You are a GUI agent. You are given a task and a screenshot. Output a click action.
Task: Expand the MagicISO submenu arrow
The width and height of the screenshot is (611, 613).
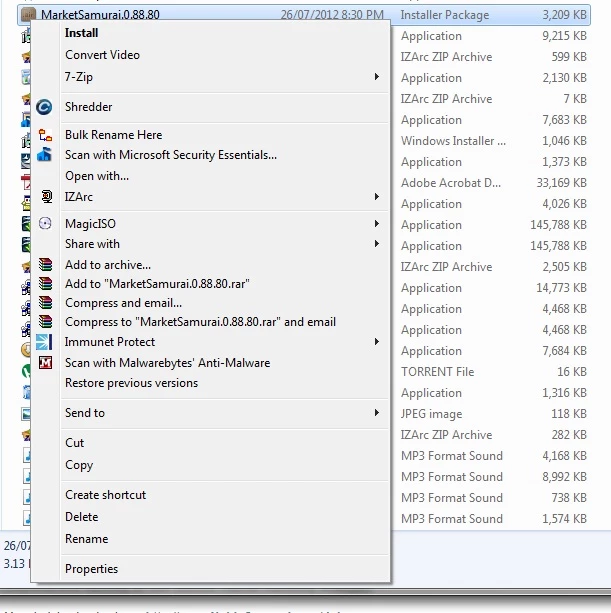(376, 224)
